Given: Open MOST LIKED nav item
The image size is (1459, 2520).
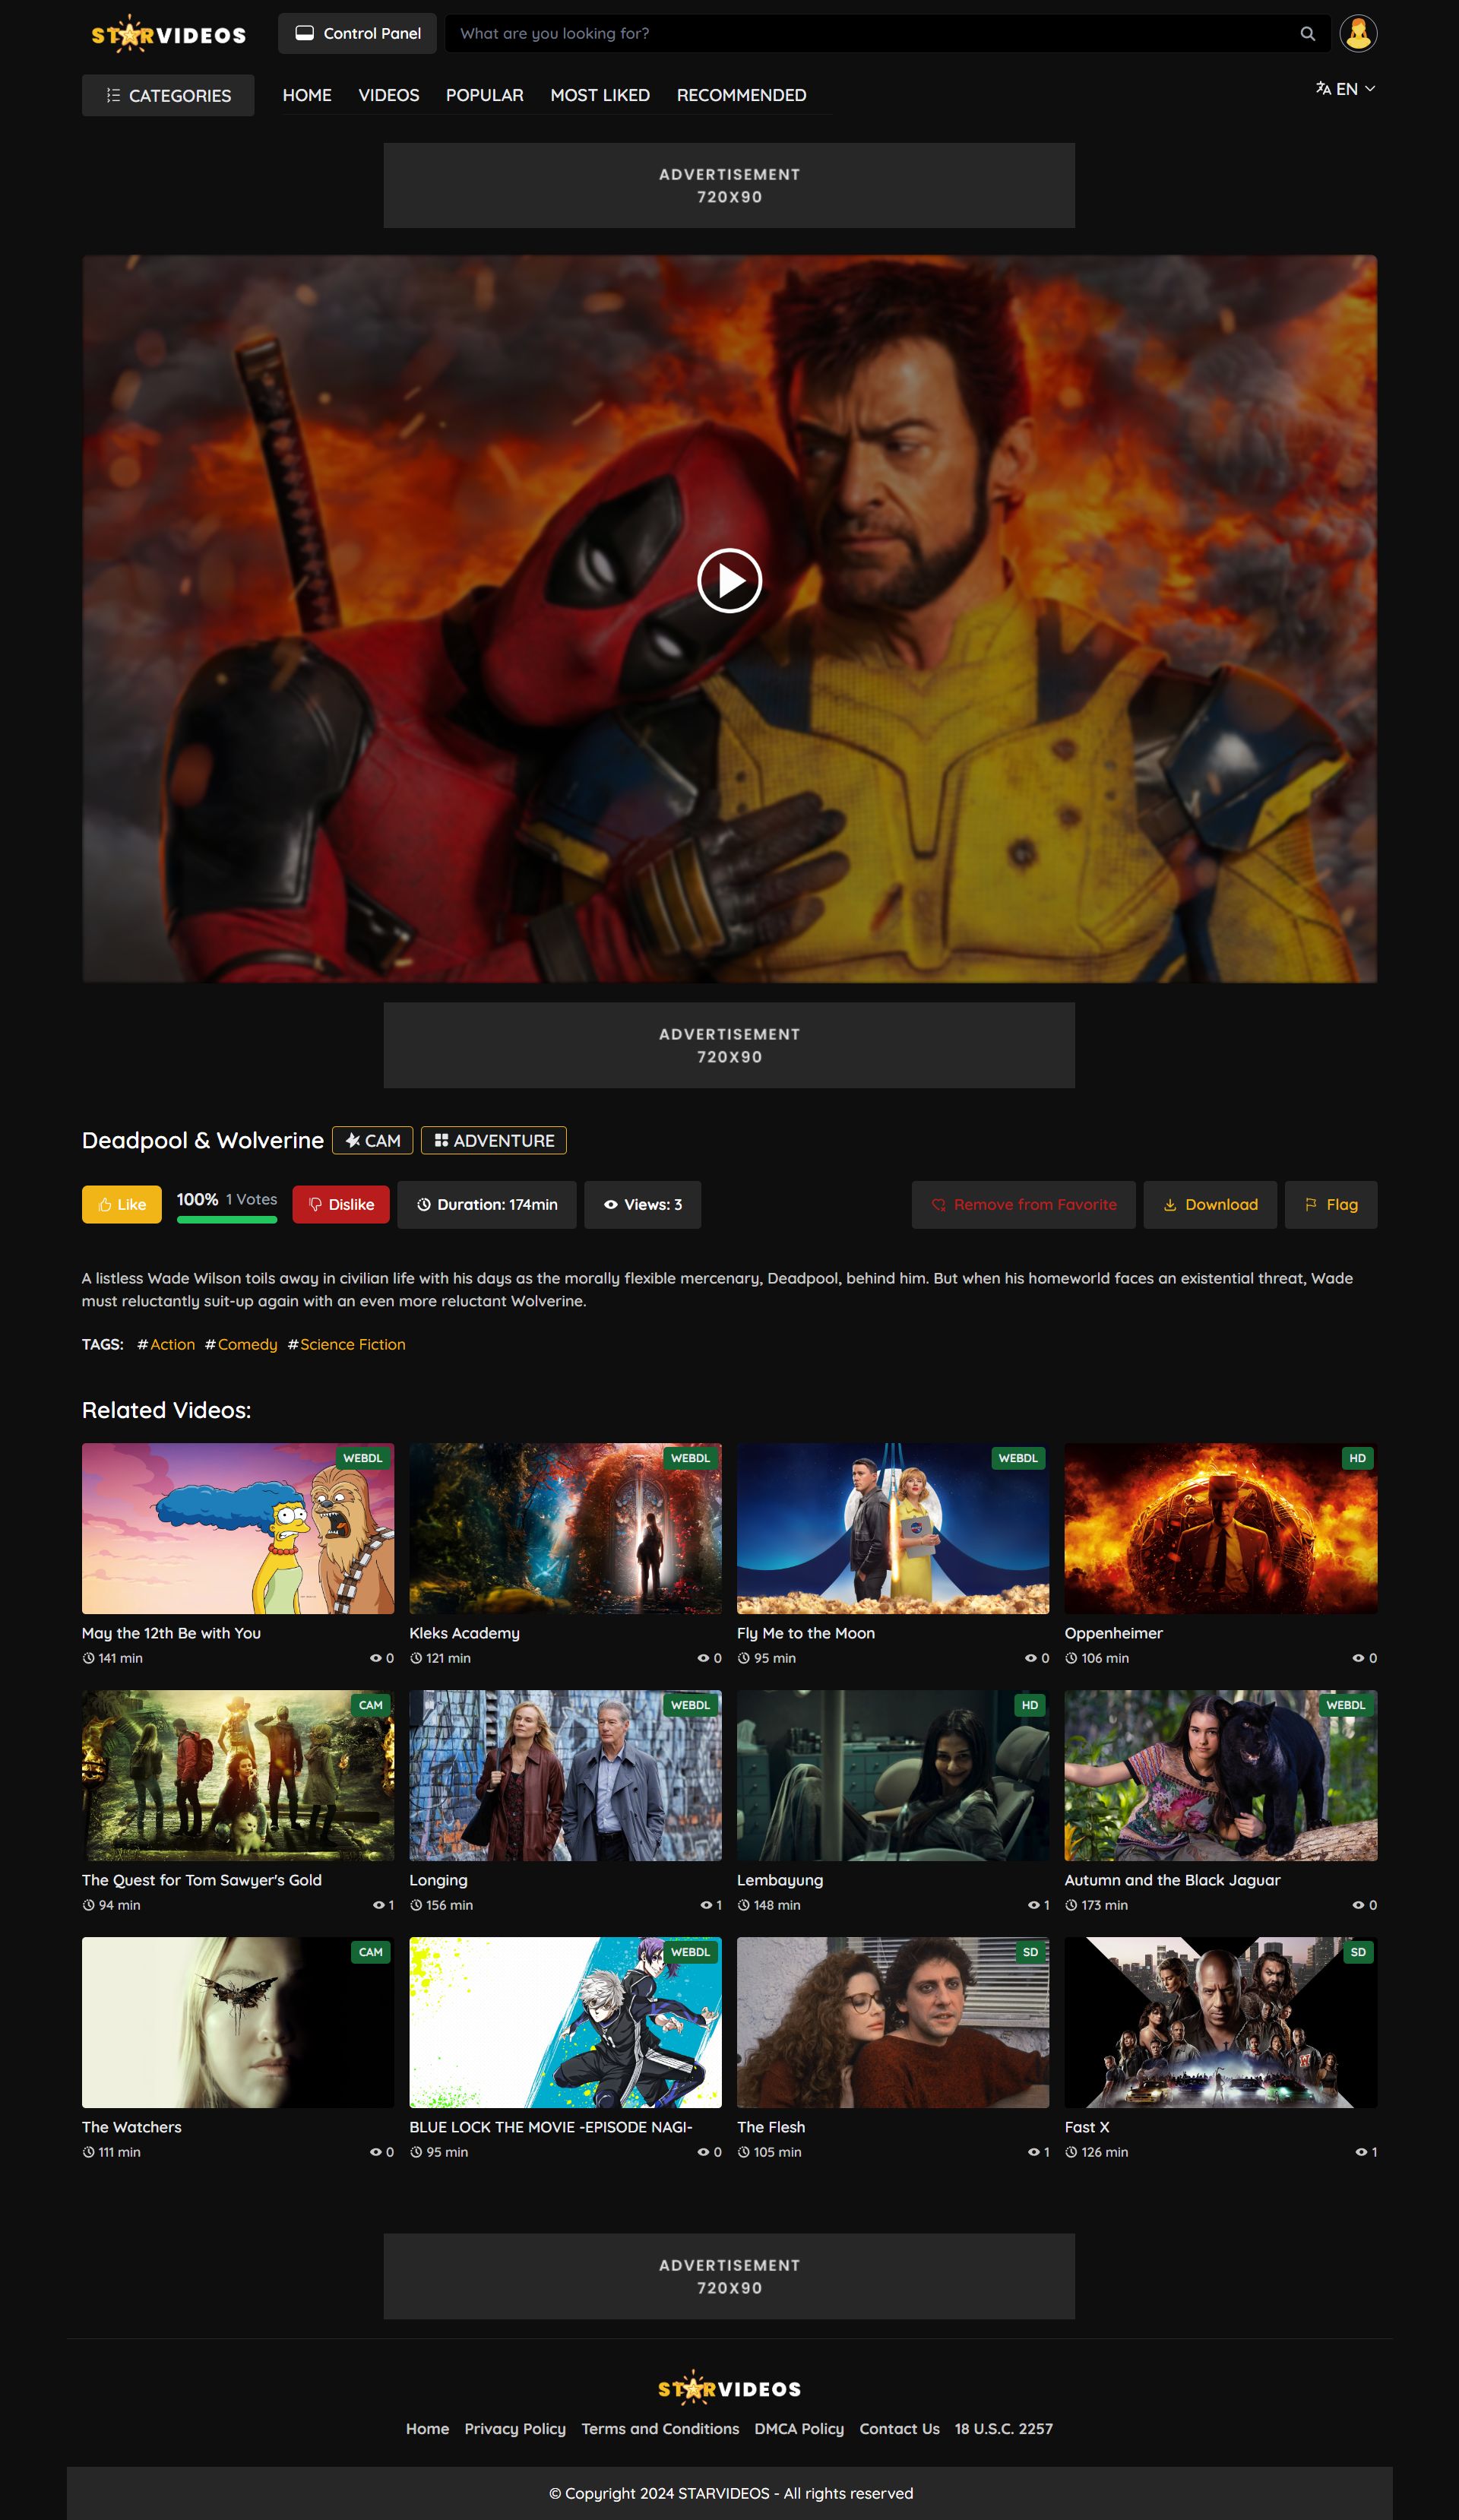Looking at the screenshot, I should [x=600, y=95].
